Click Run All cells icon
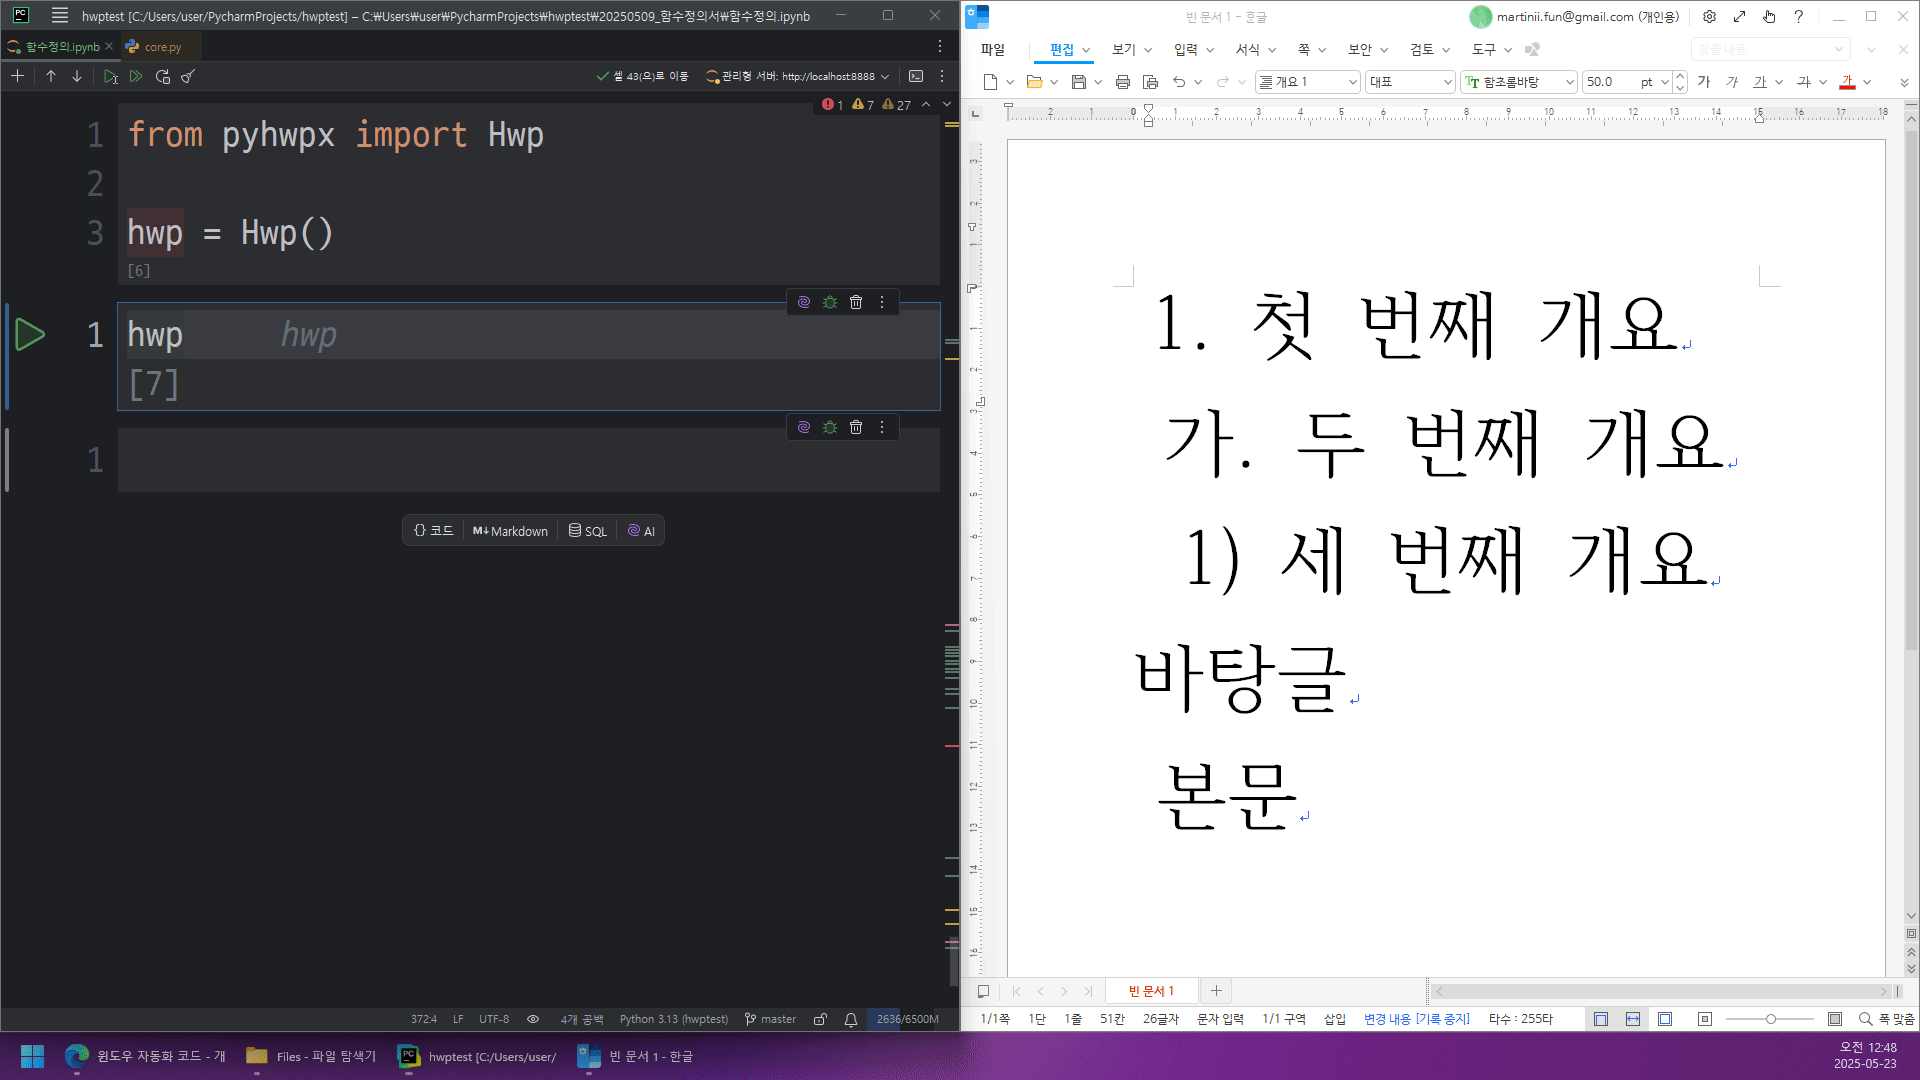The image size is (1920, 1080). coord(136,76)
